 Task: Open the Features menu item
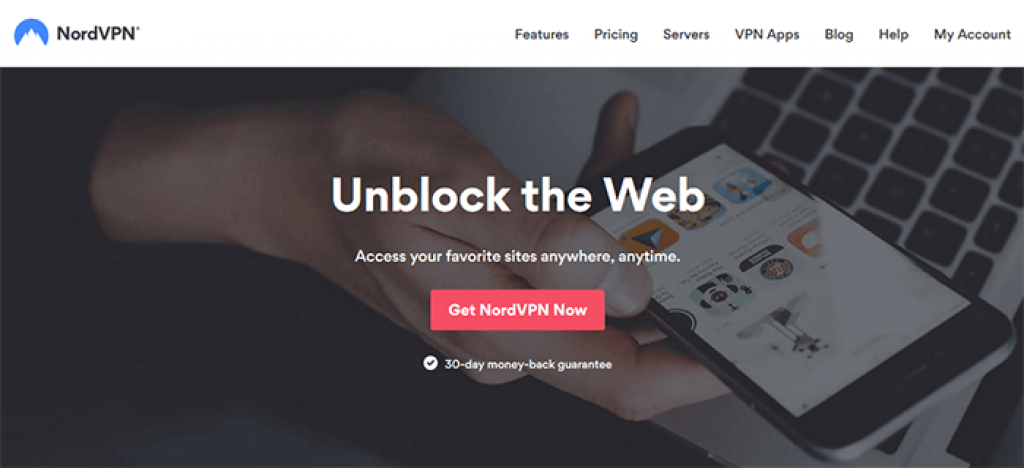(541, 35)
